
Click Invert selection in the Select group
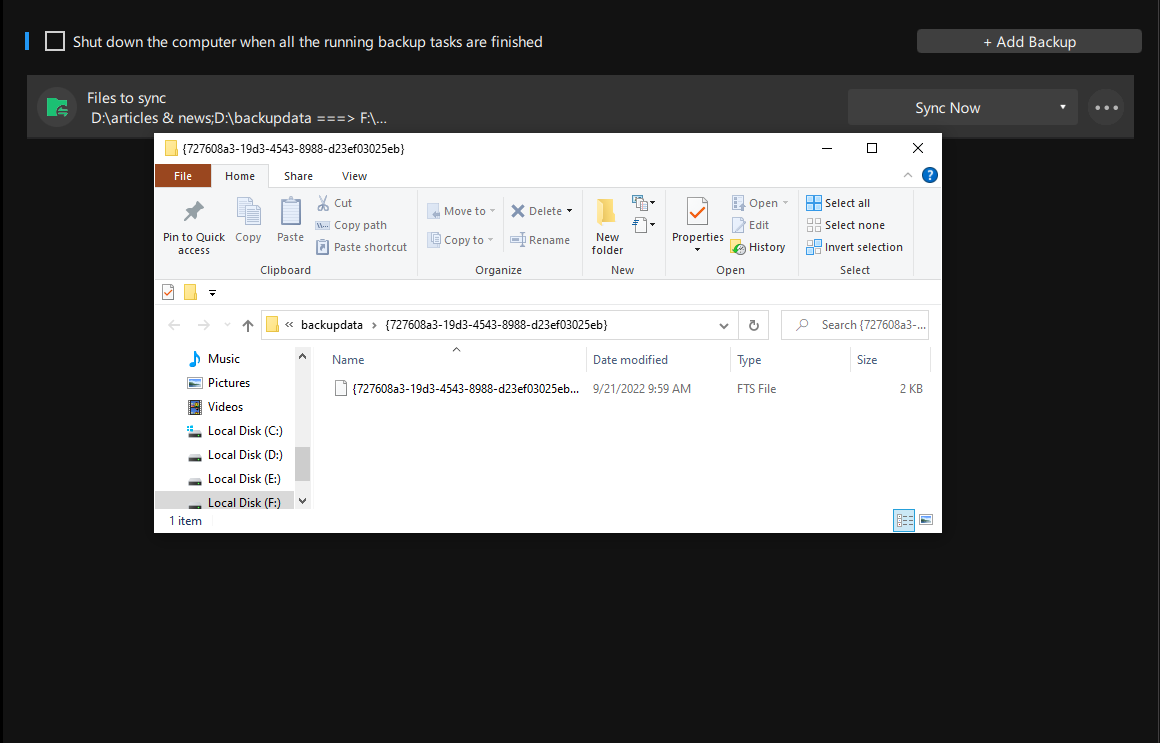pyautogui.click(x=855, y=246)
